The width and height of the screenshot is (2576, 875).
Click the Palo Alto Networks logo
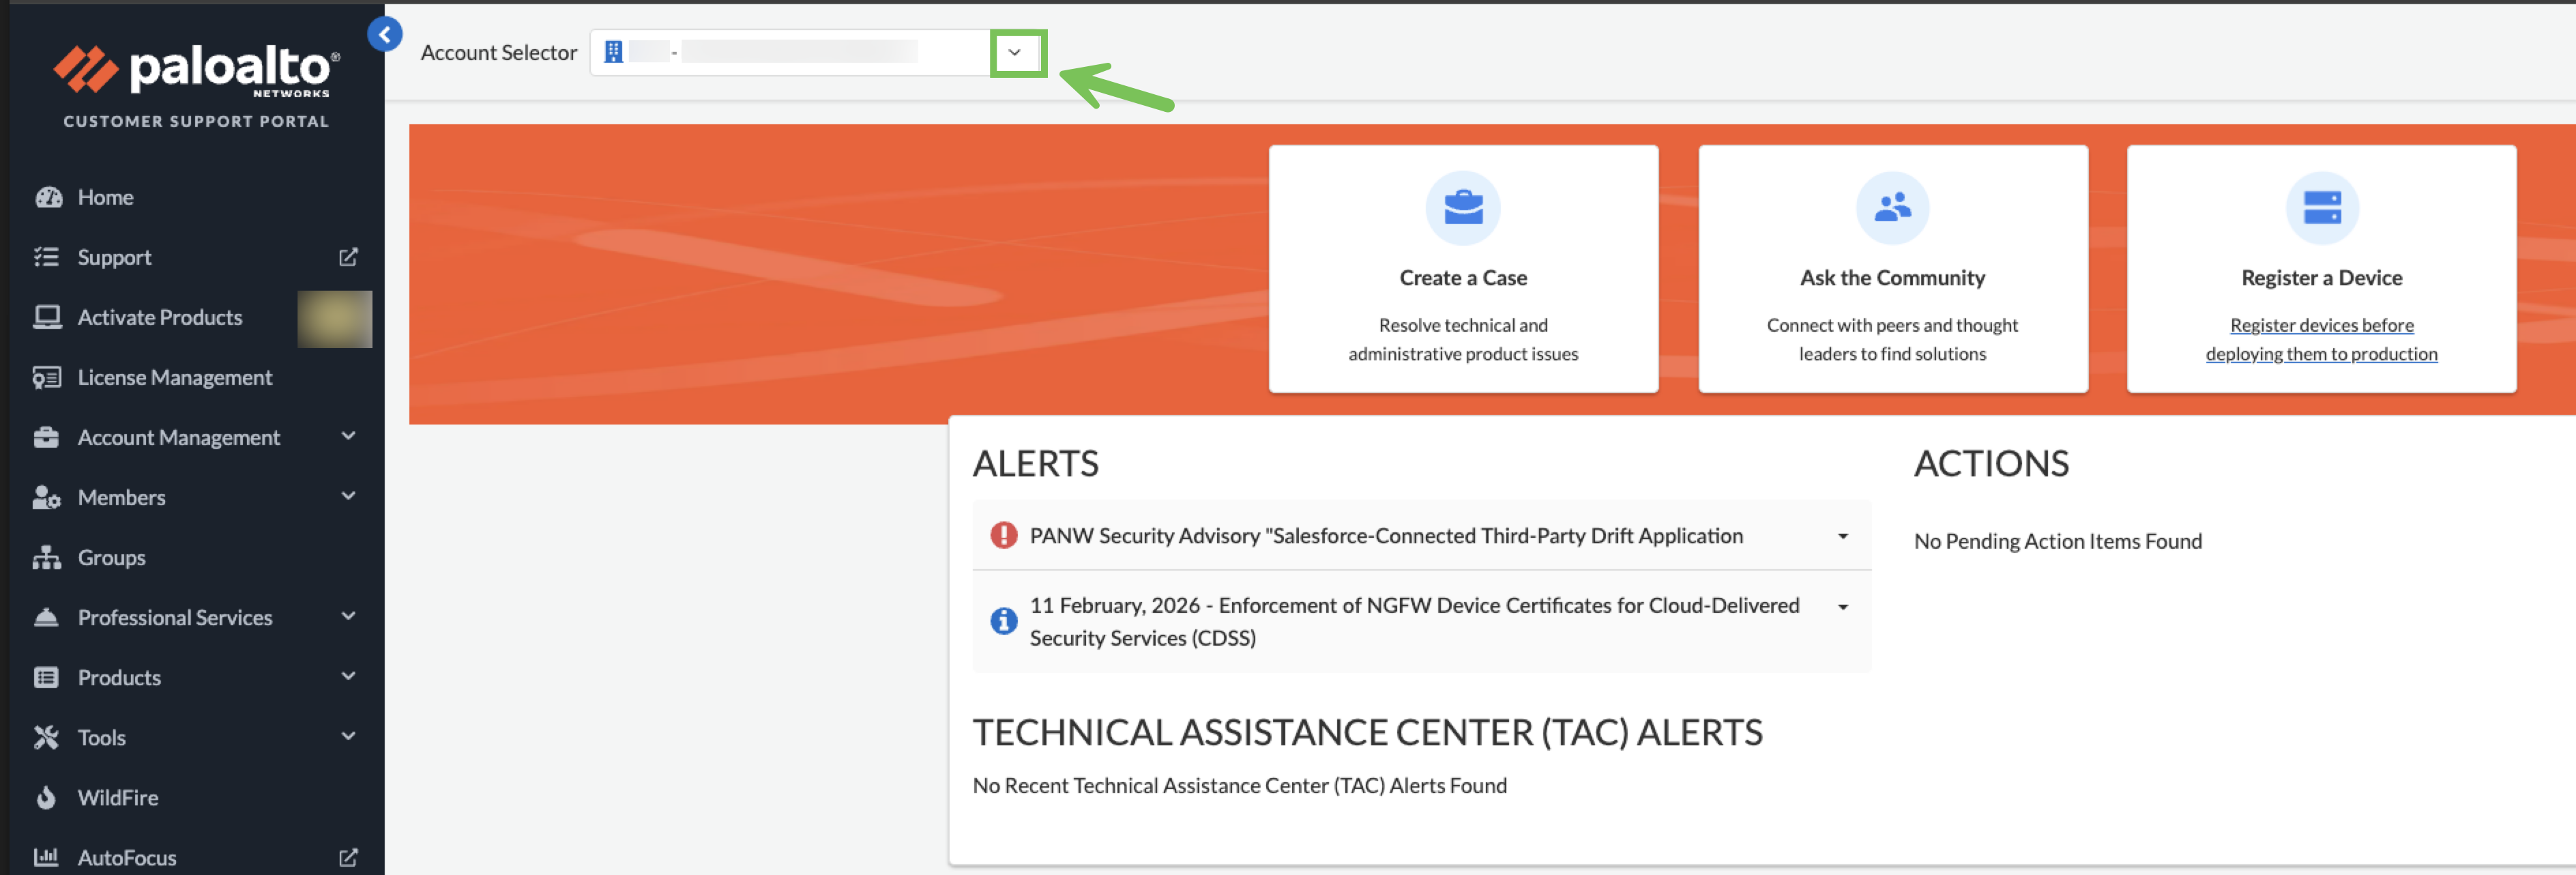pos(196,70)
